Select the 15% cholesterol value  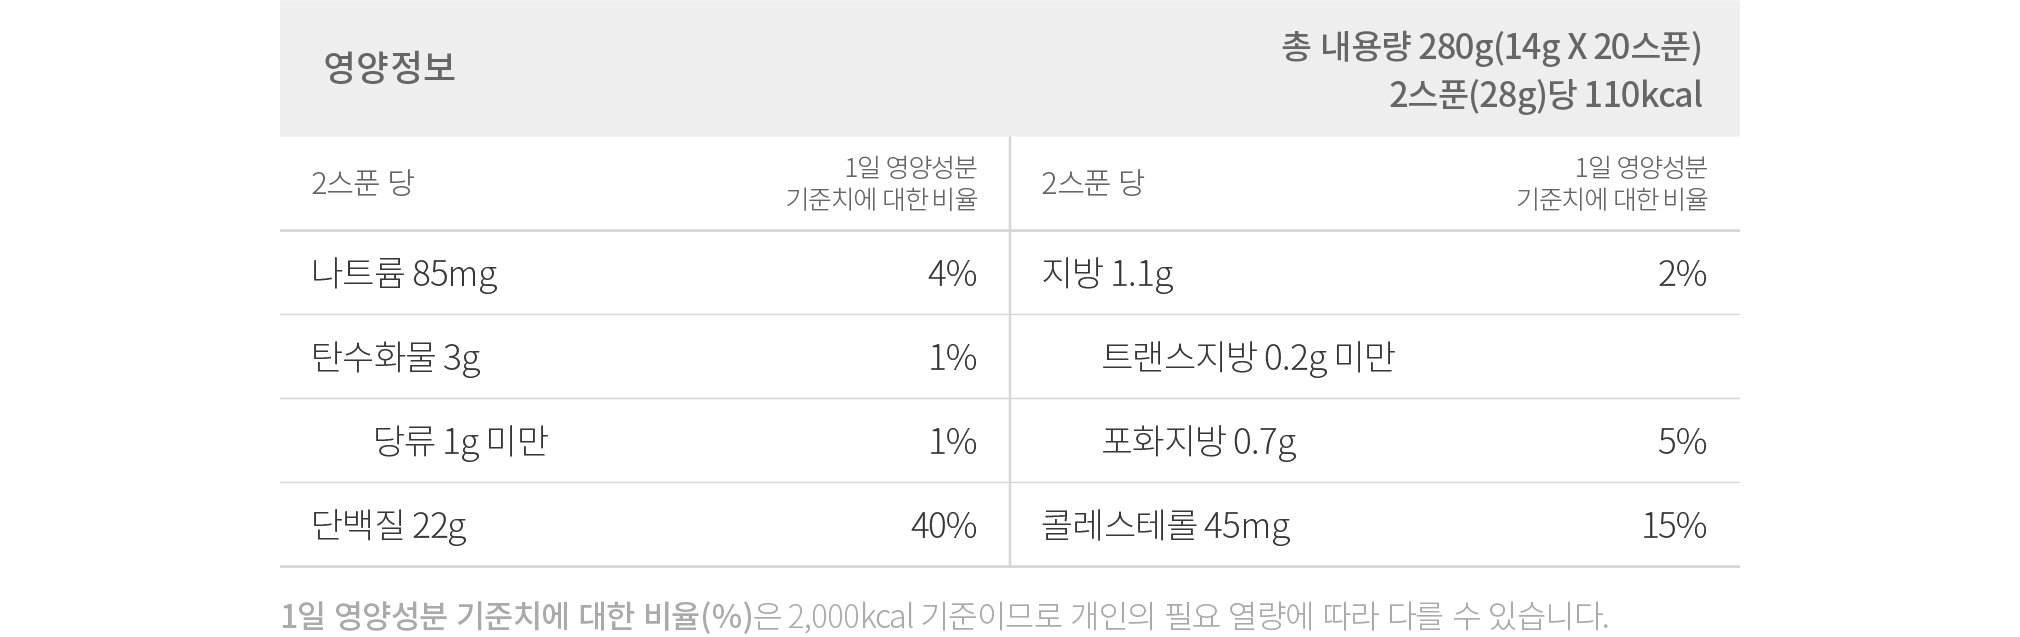click(x=1674, y=525)
